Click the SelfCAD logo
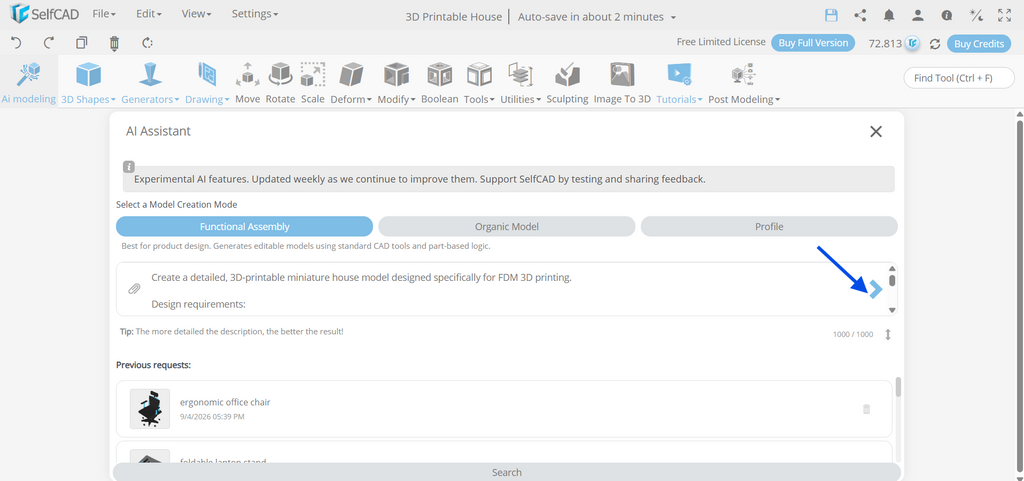 [44, 13]
